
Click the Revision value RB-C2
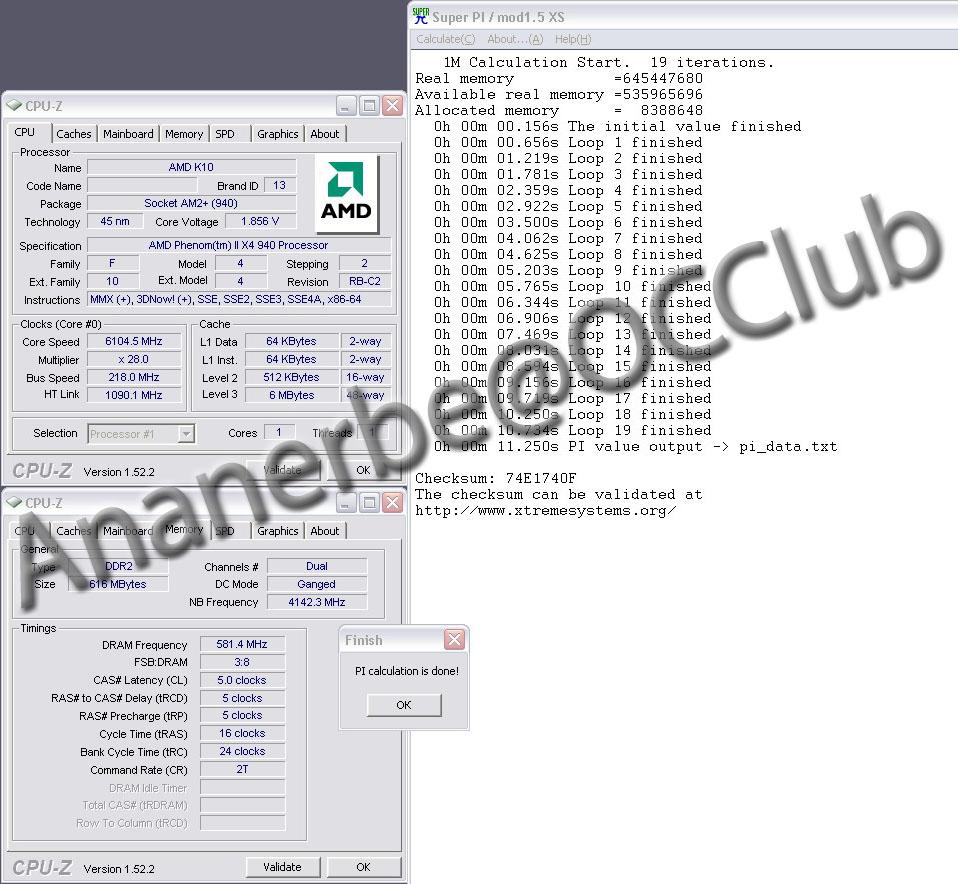tap(365, 281)
